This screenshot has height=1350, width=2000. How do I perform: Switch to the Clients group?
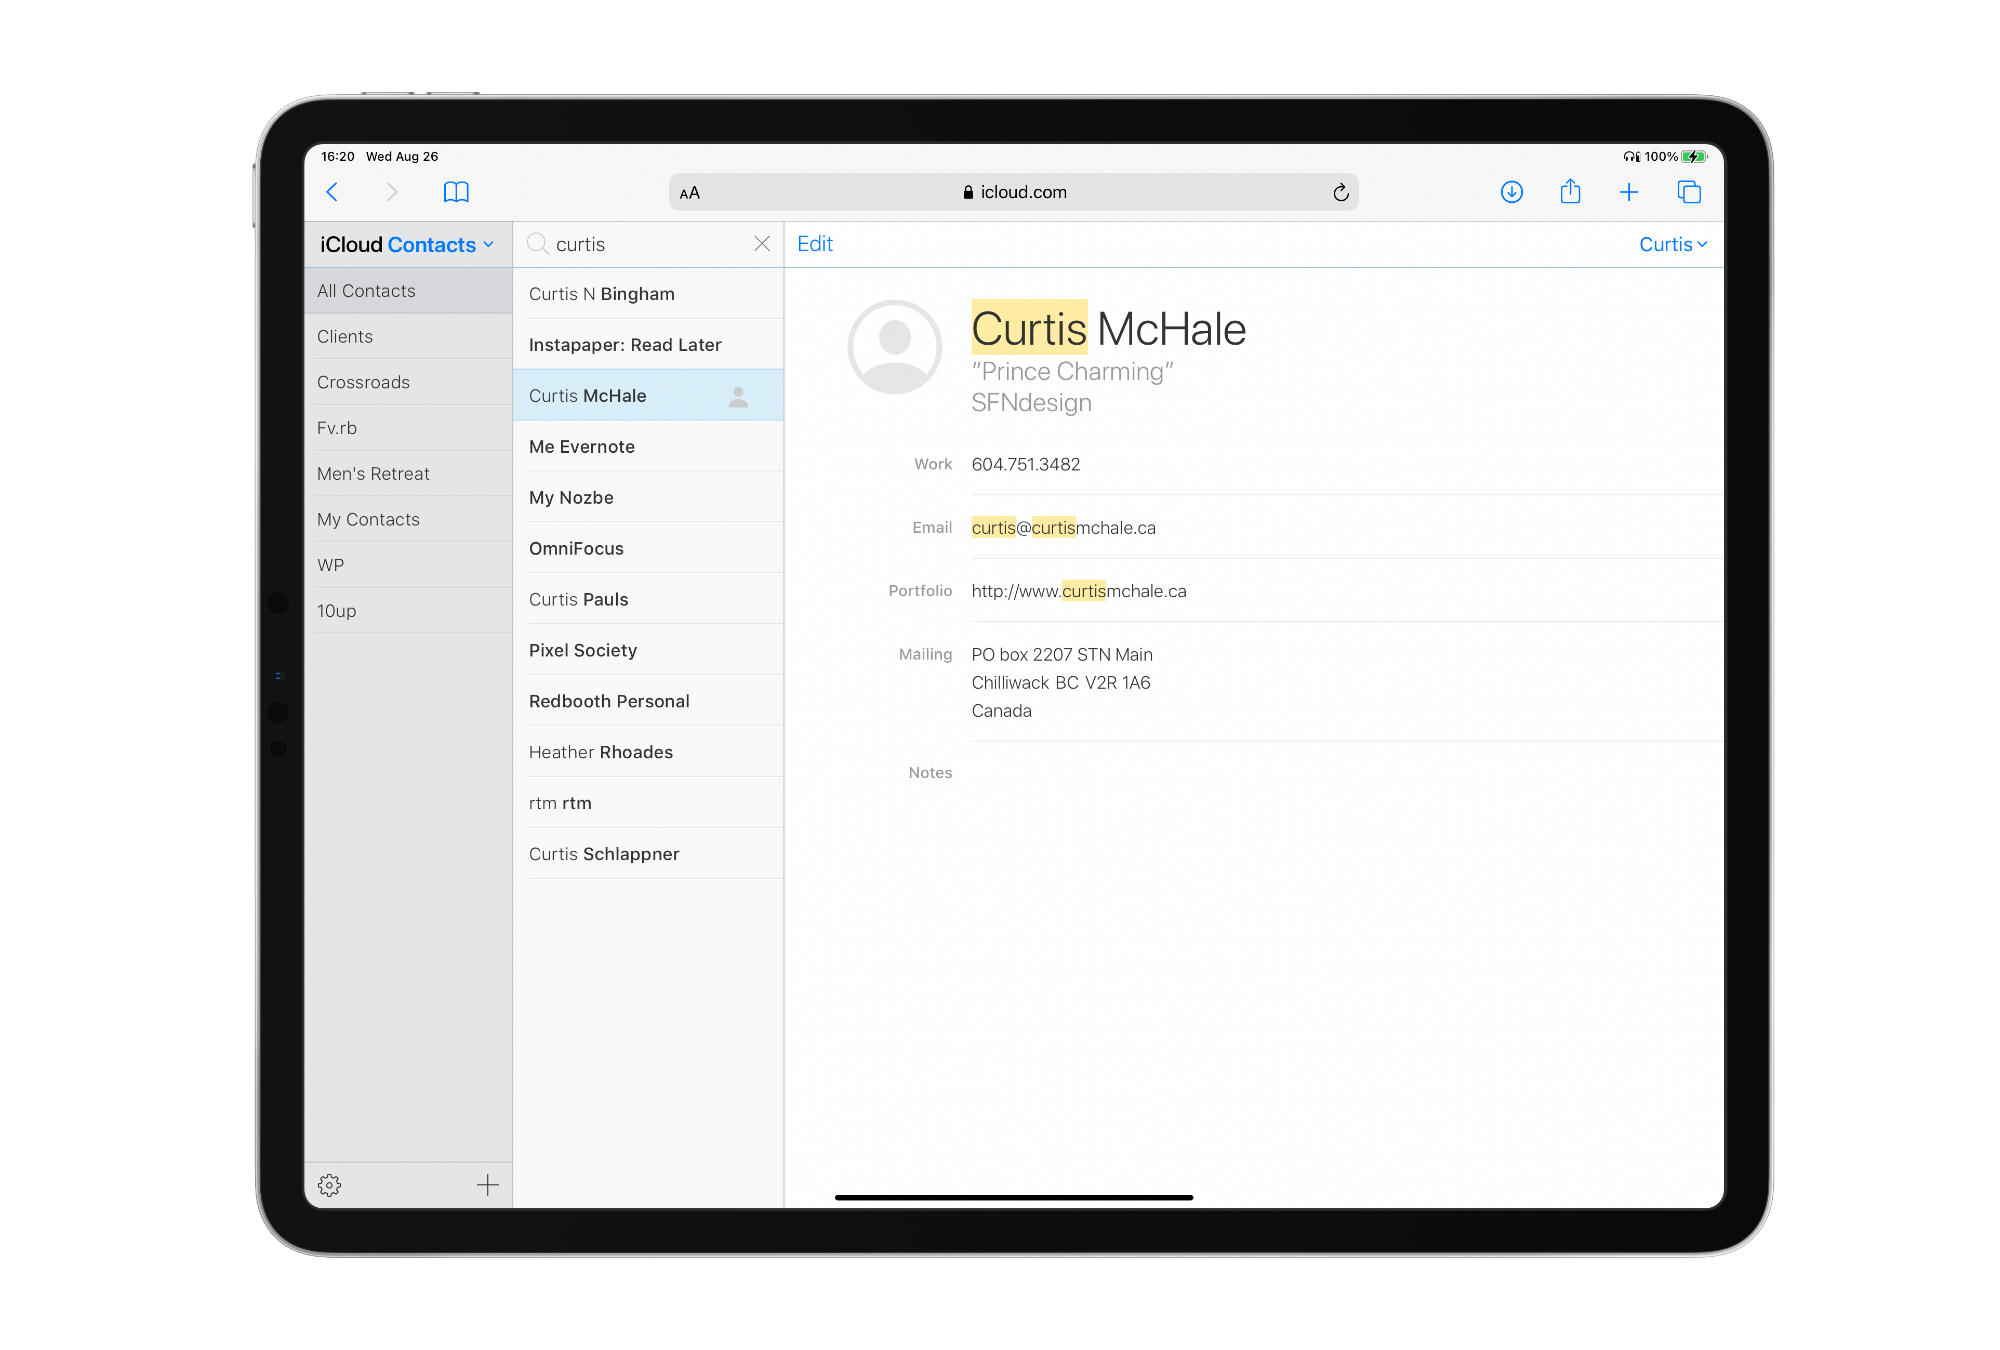pyautogui.click(x=345, y=336)
